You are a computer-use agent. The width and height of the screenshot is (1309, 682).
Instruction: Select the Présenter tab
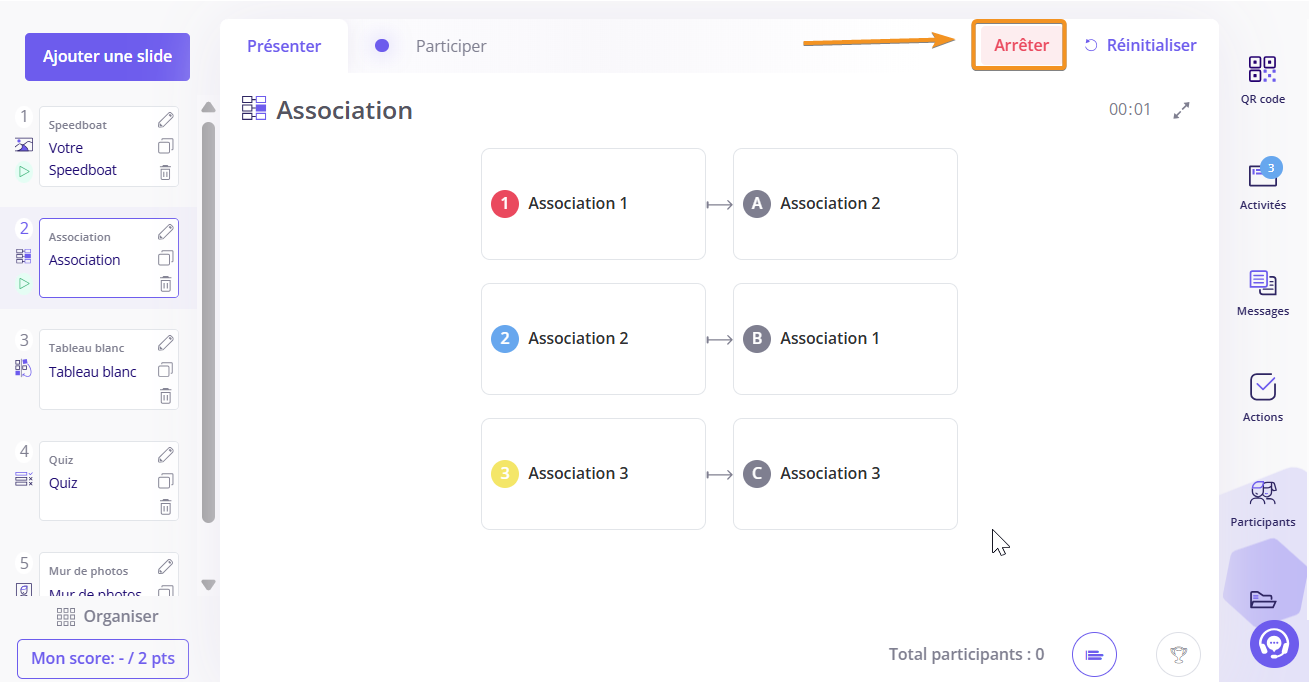[284, 46]
